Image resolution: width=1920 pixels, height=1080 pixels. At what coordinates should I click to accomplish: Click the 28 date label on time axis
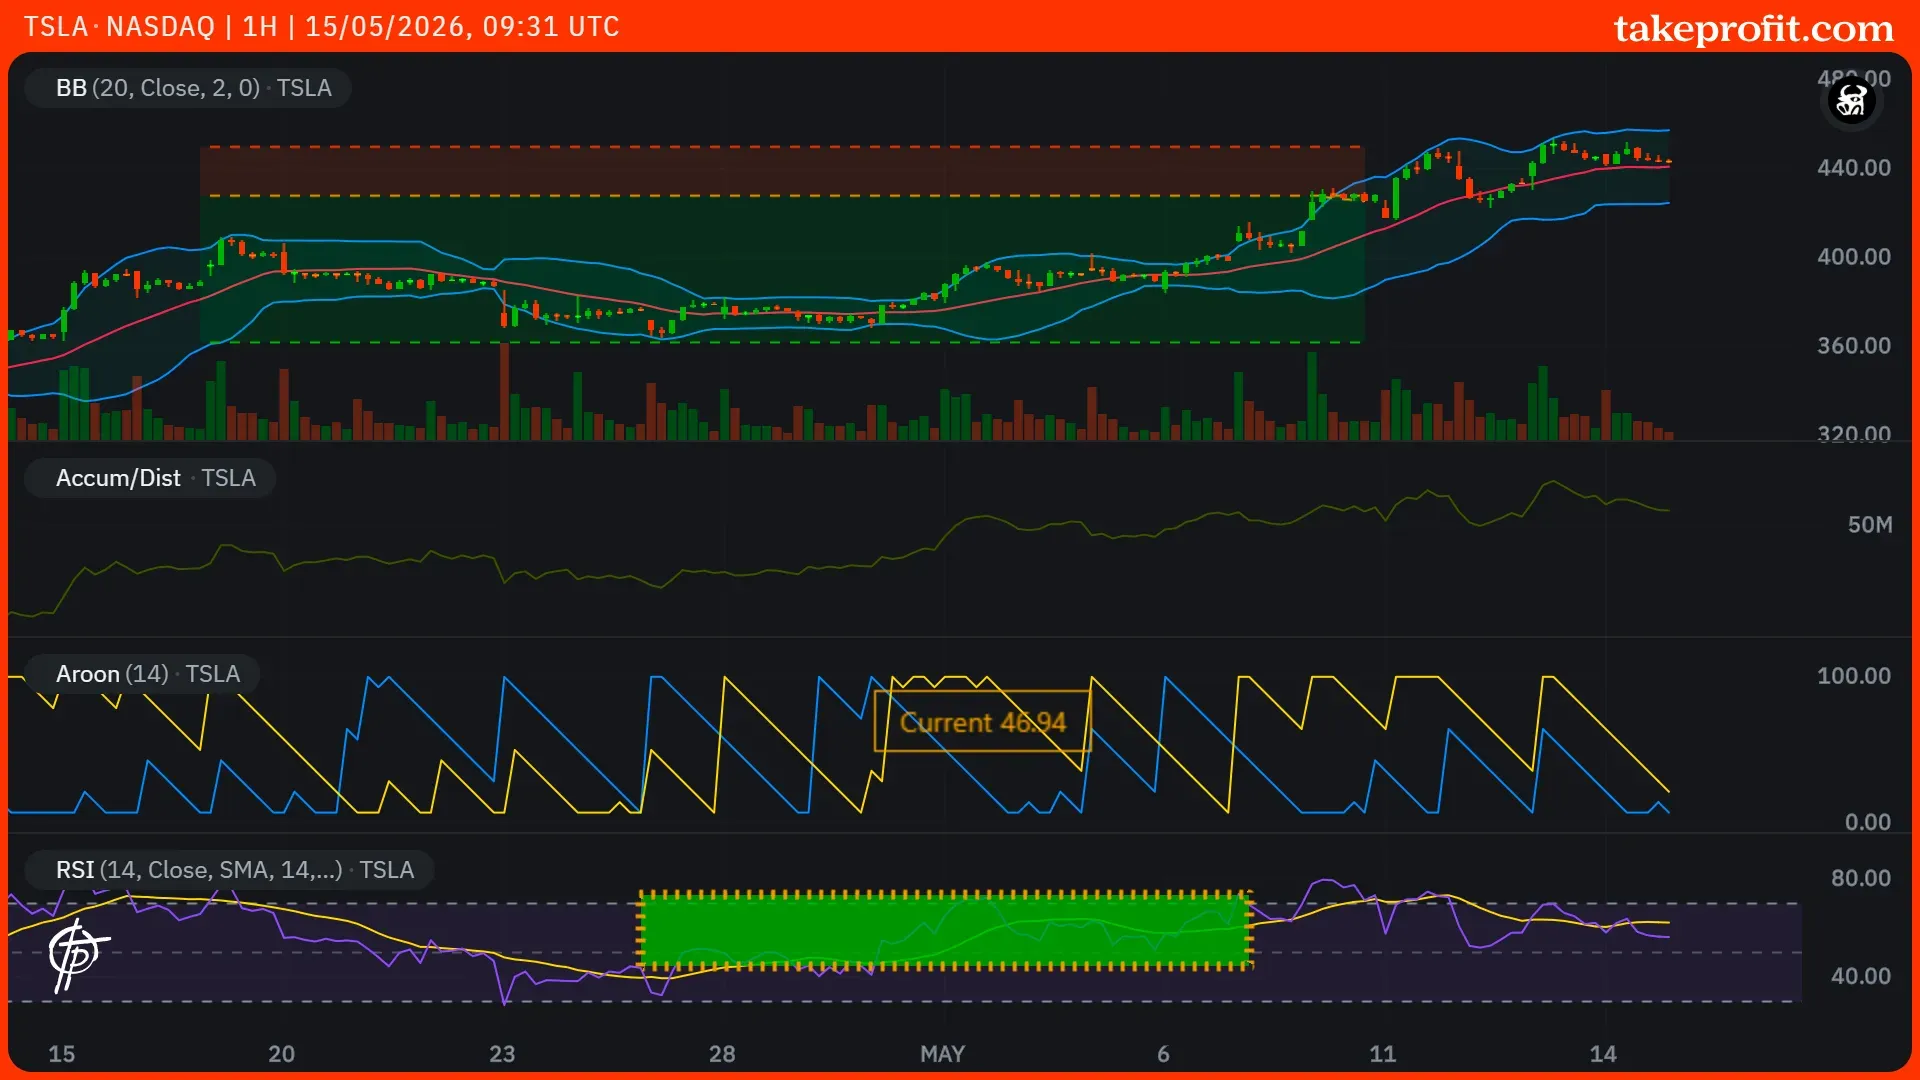click(722, 1054)
